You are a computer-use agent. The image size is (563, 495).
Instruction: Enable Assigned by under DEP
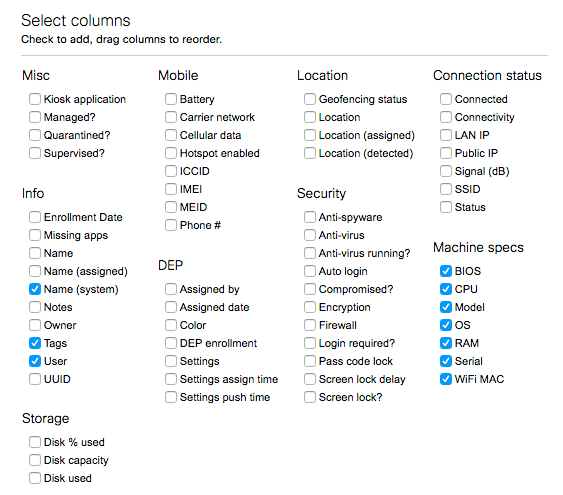tap(171, 289)
